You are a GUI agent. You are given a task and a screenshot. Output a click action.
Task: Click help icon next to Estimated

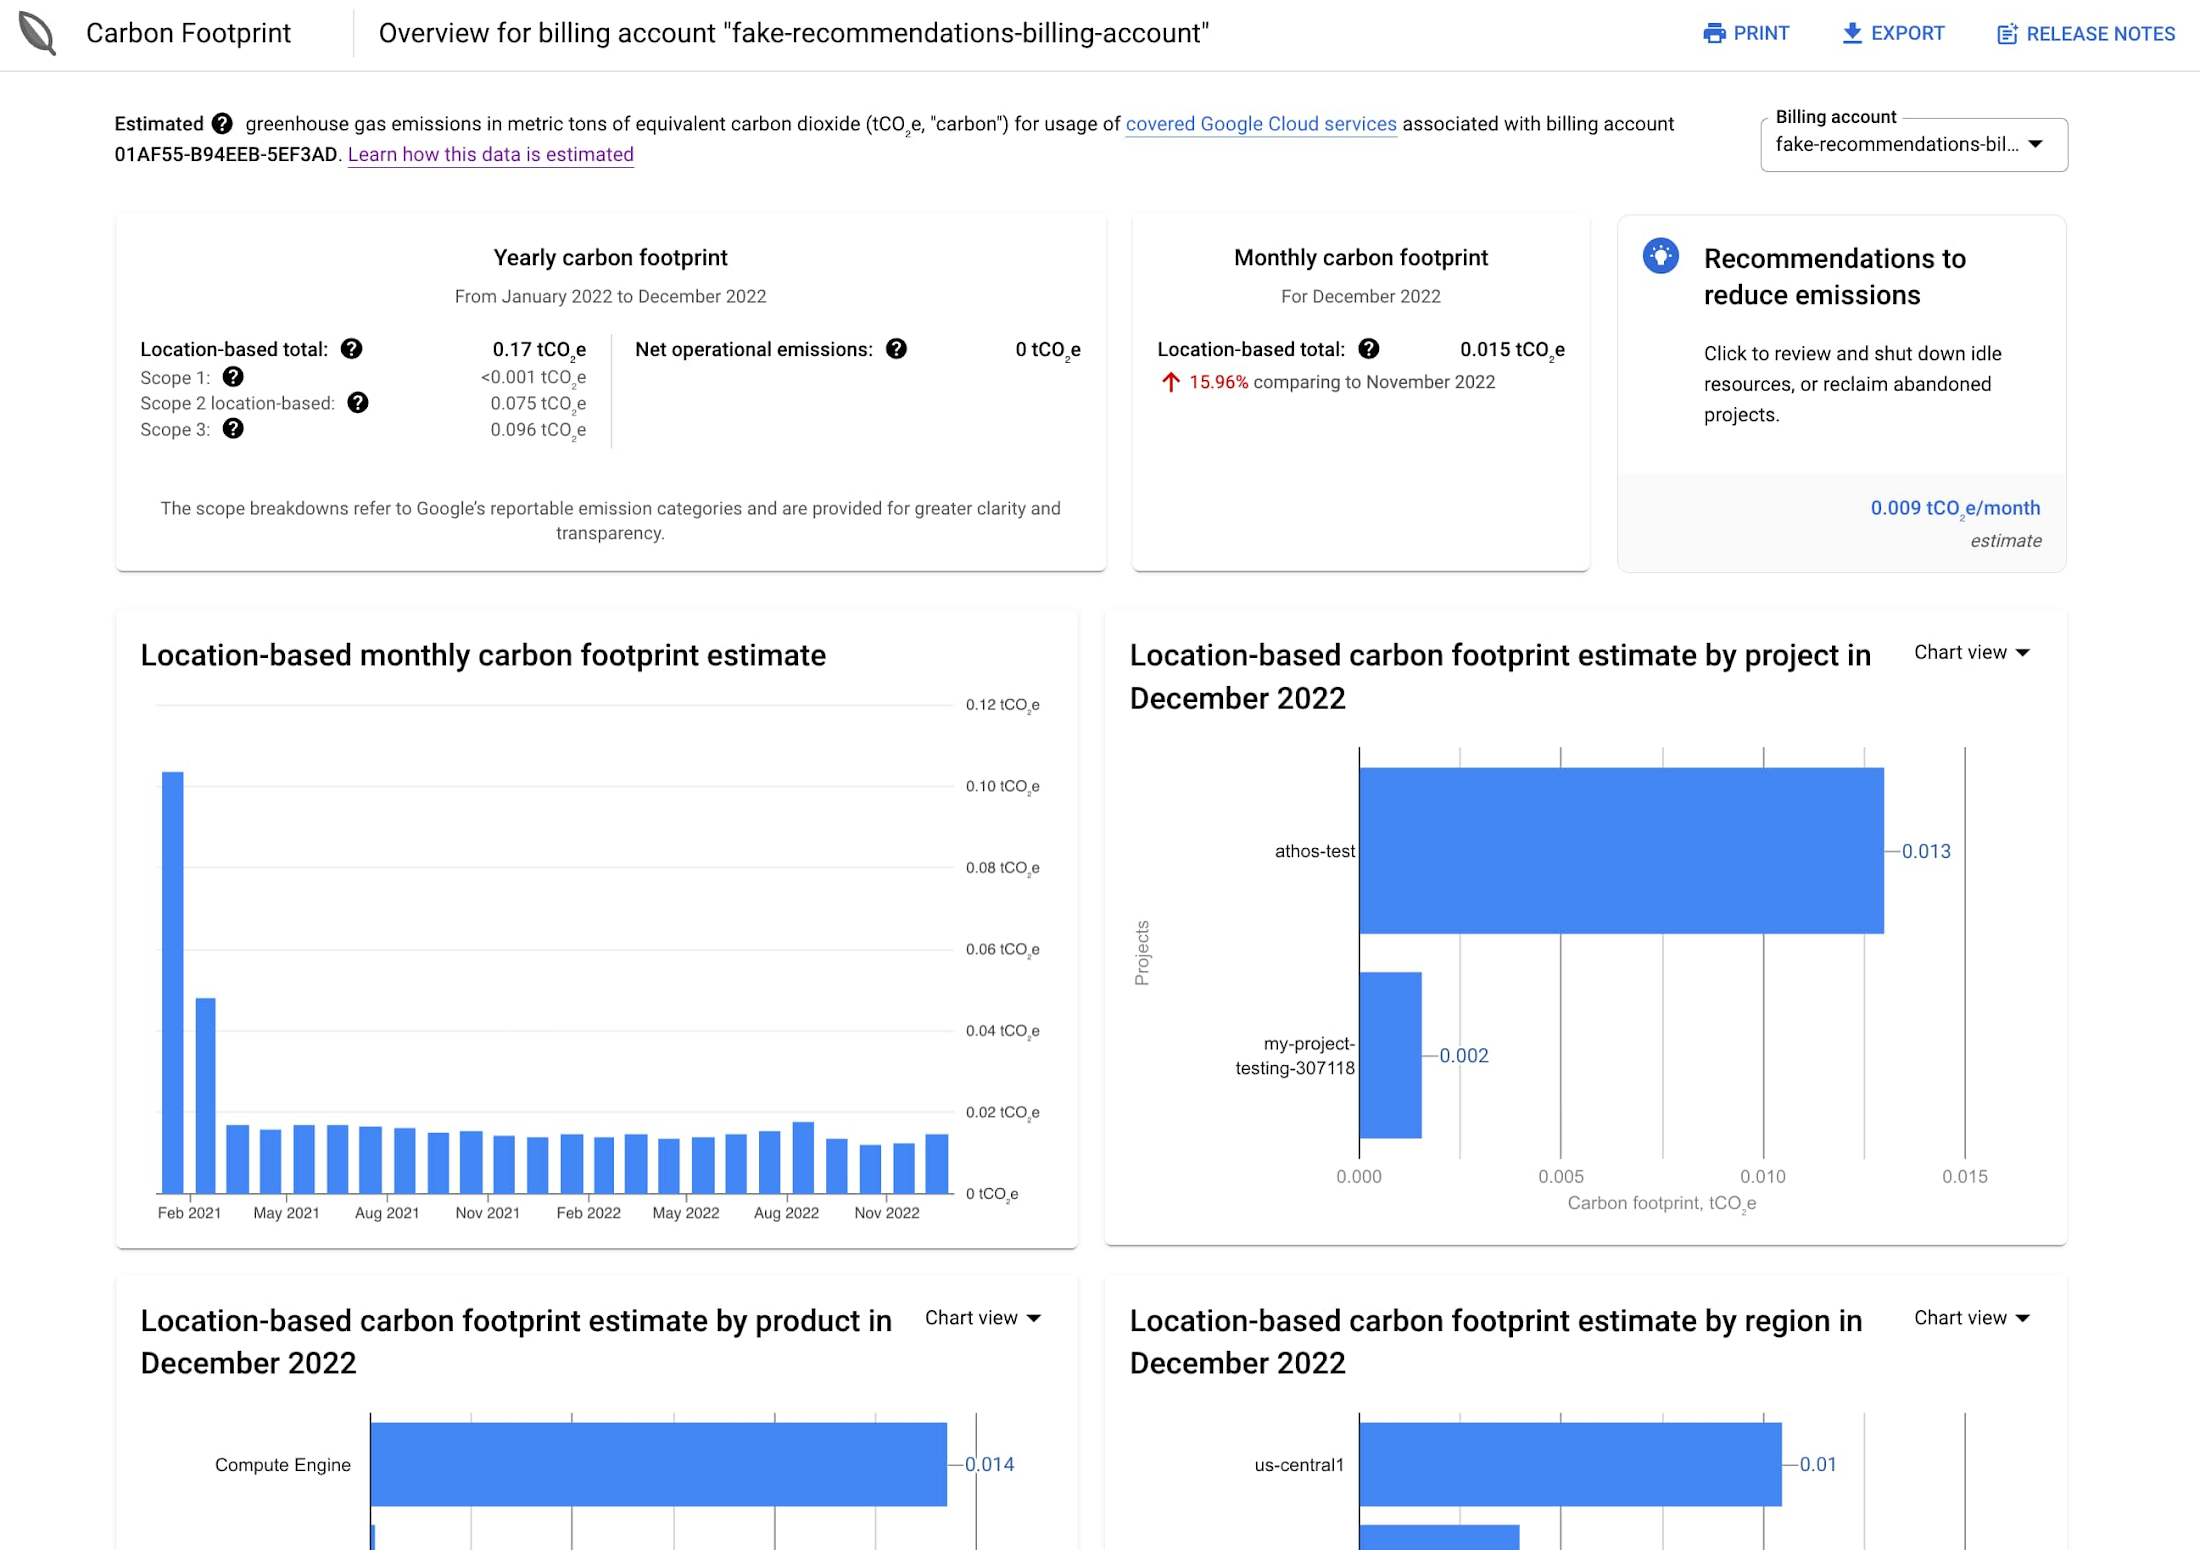click(x=222, y=123)
